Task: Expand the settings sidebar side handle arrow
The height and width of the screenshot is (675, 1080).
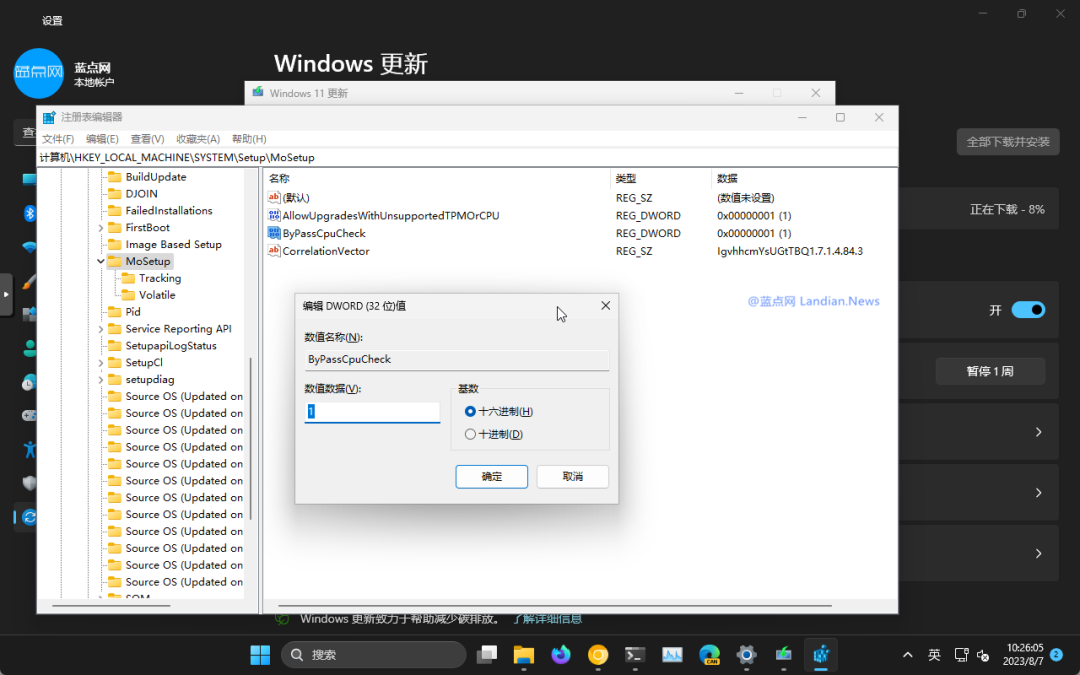Action: (6, 295)
